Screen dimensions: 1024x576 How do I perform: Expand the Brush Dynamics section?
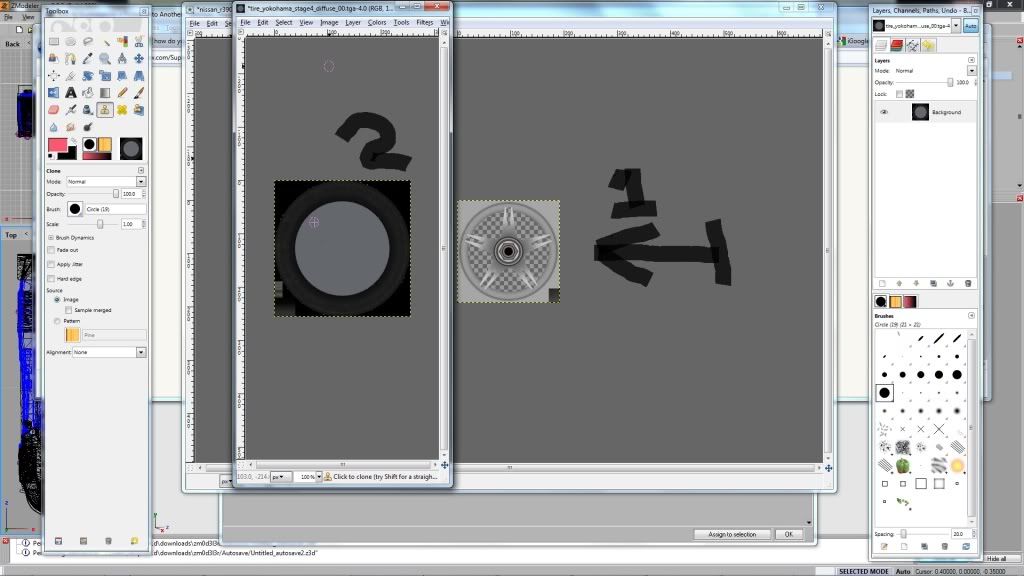point(51,238)
